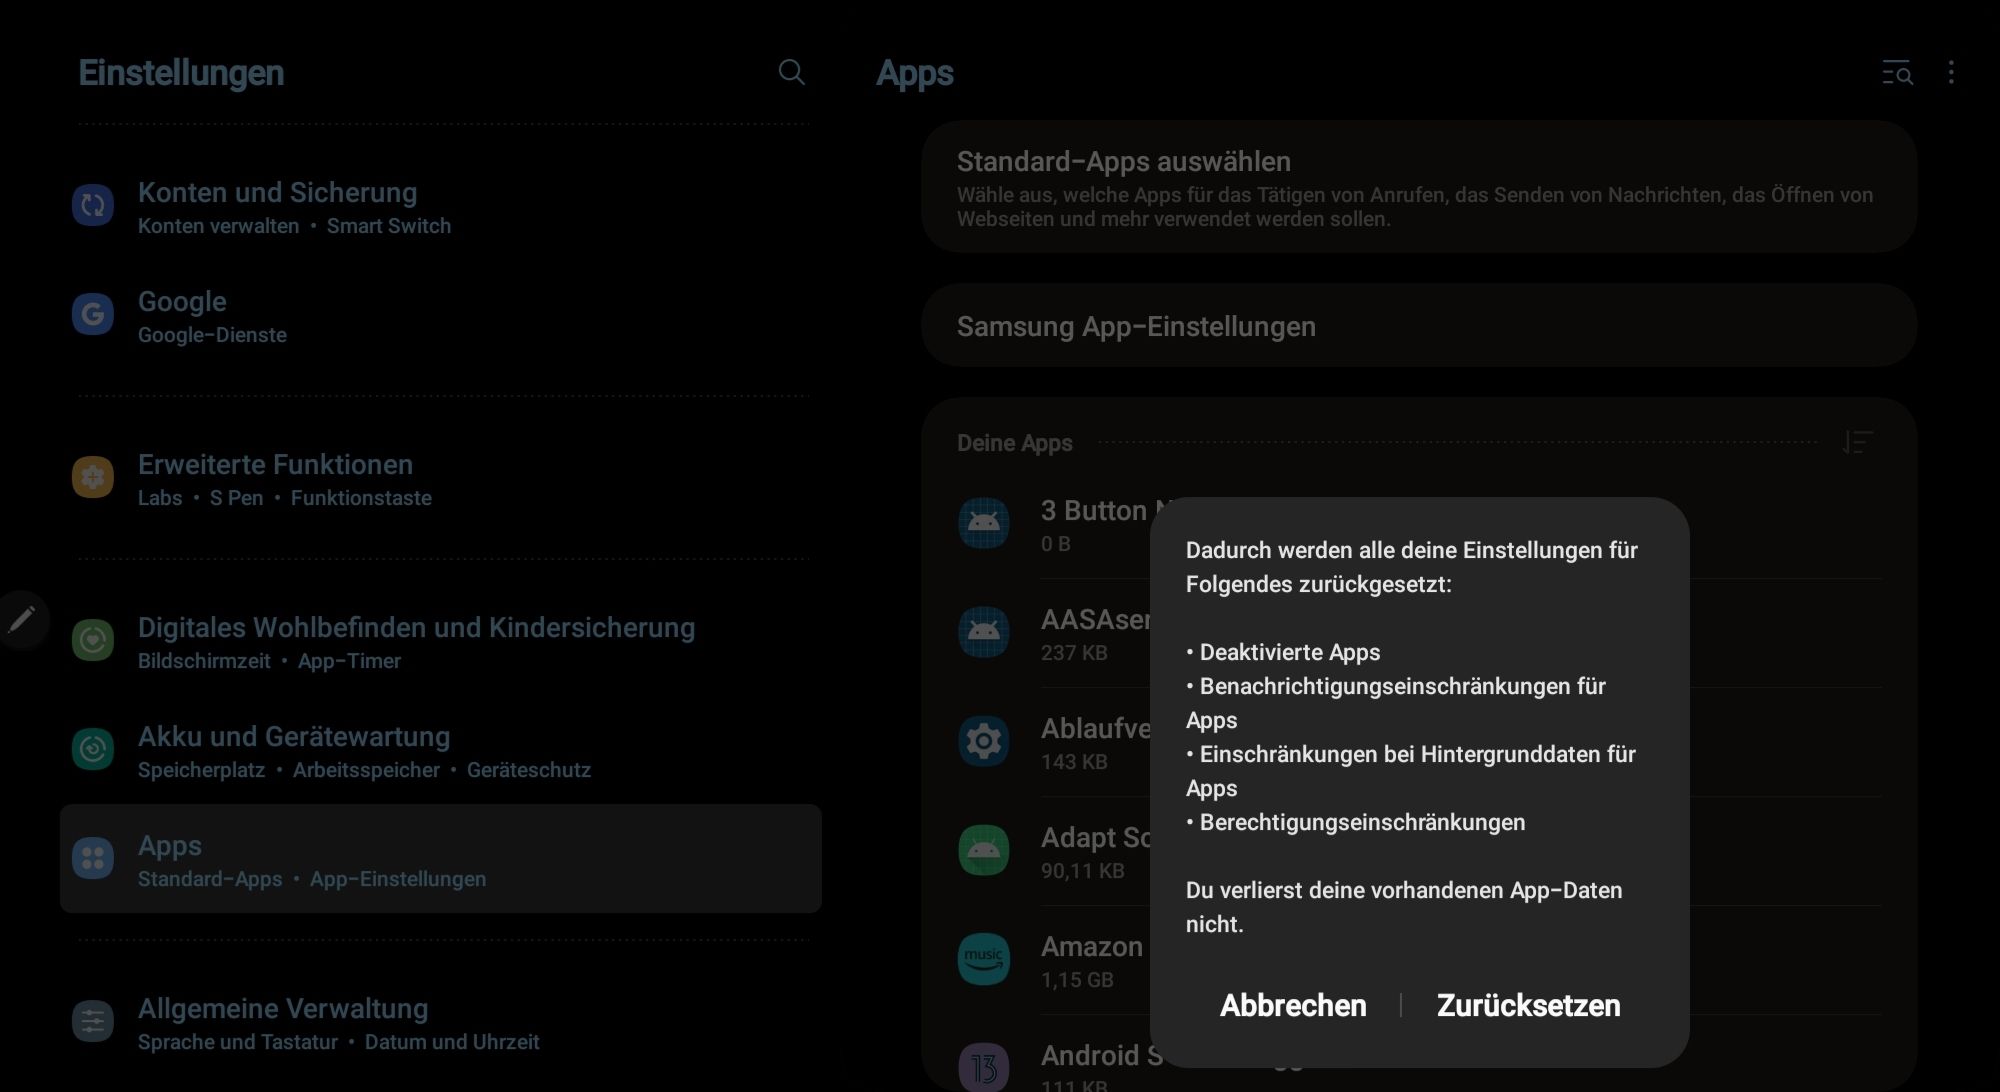Click the S Pen edit handle

[x=22, y=620]
